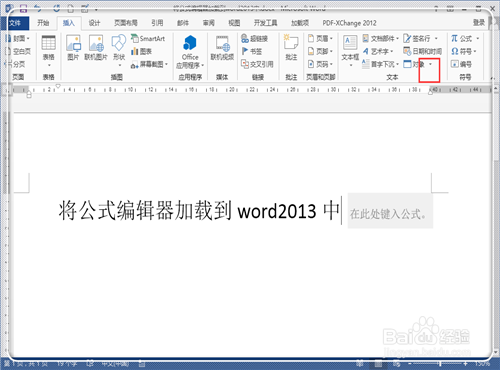500x370 pixels.
Task: Open the 页眉 header dropdown
Action: coord(320,39)
